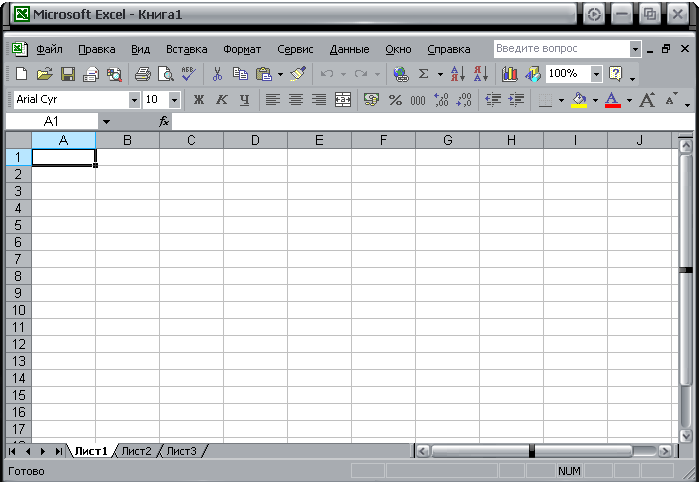Insert a hyperlink using the globe icon
This screenshot has height=482, width=699.
click(401, 74)
